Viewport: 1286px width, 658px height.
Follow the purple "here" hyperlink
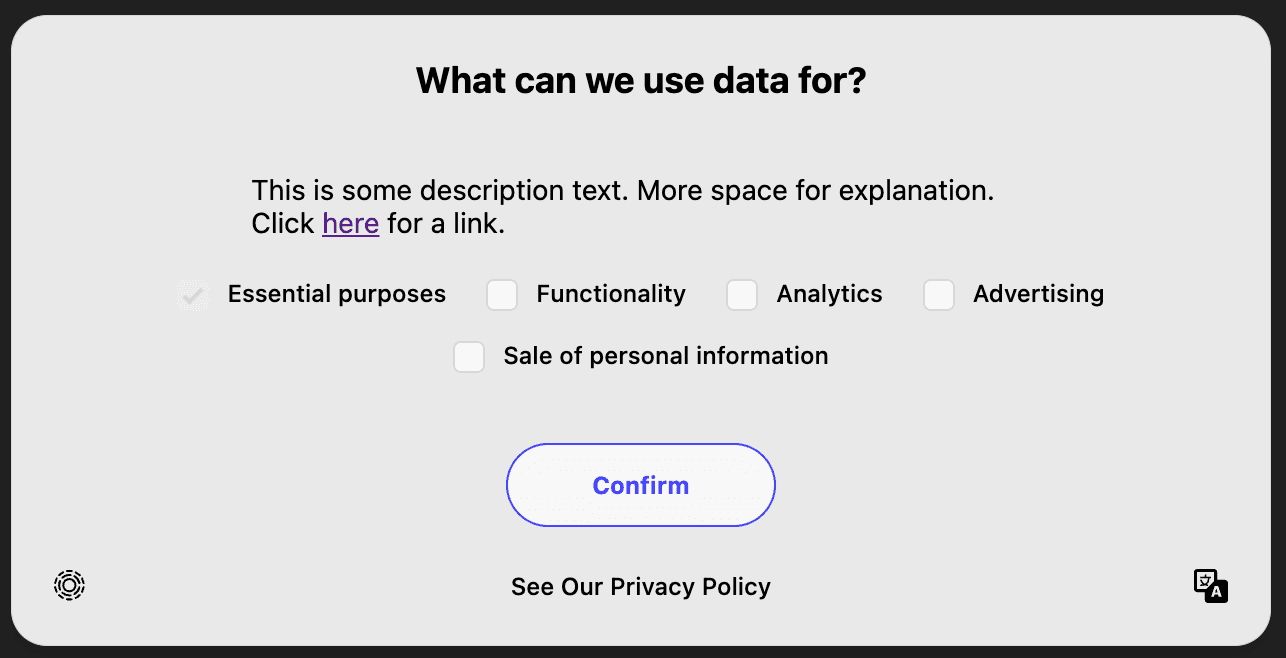[350, 224]
